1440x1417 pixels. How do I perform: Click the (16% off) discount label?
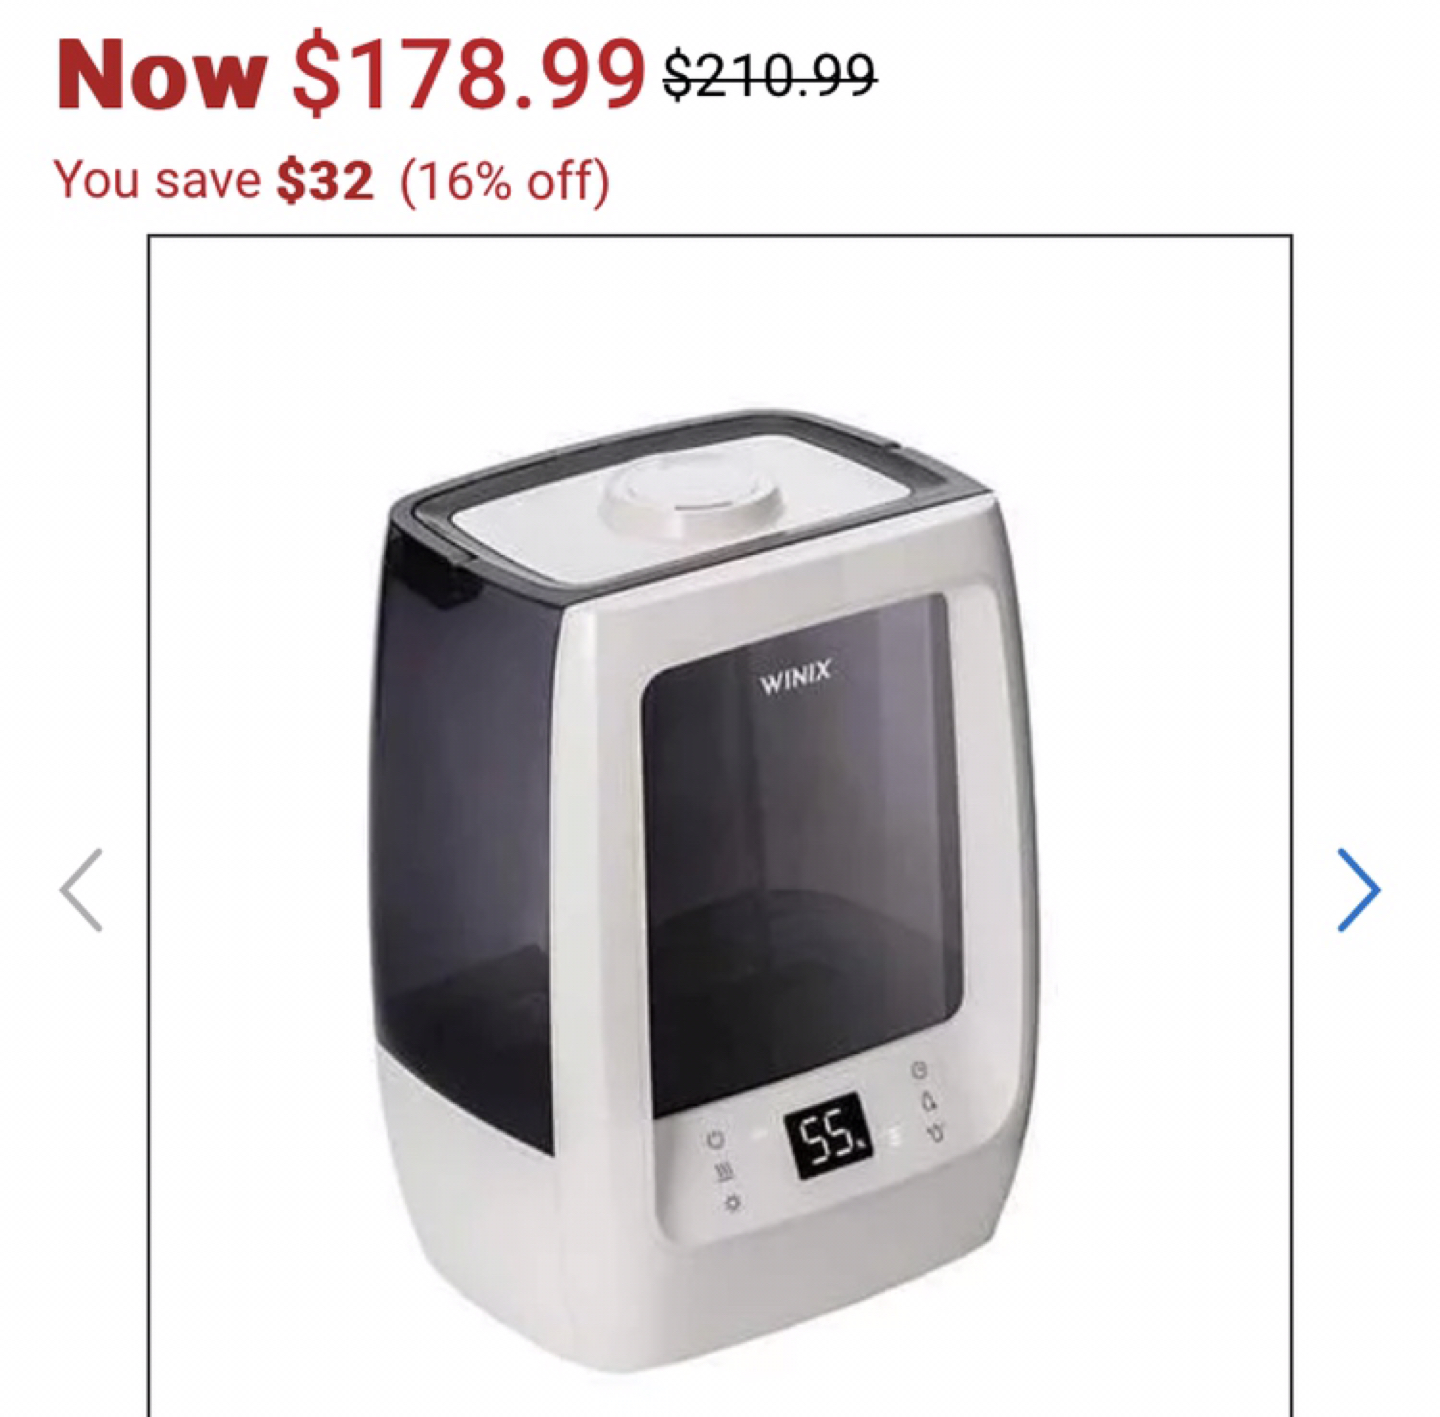(x=505, y=181)
